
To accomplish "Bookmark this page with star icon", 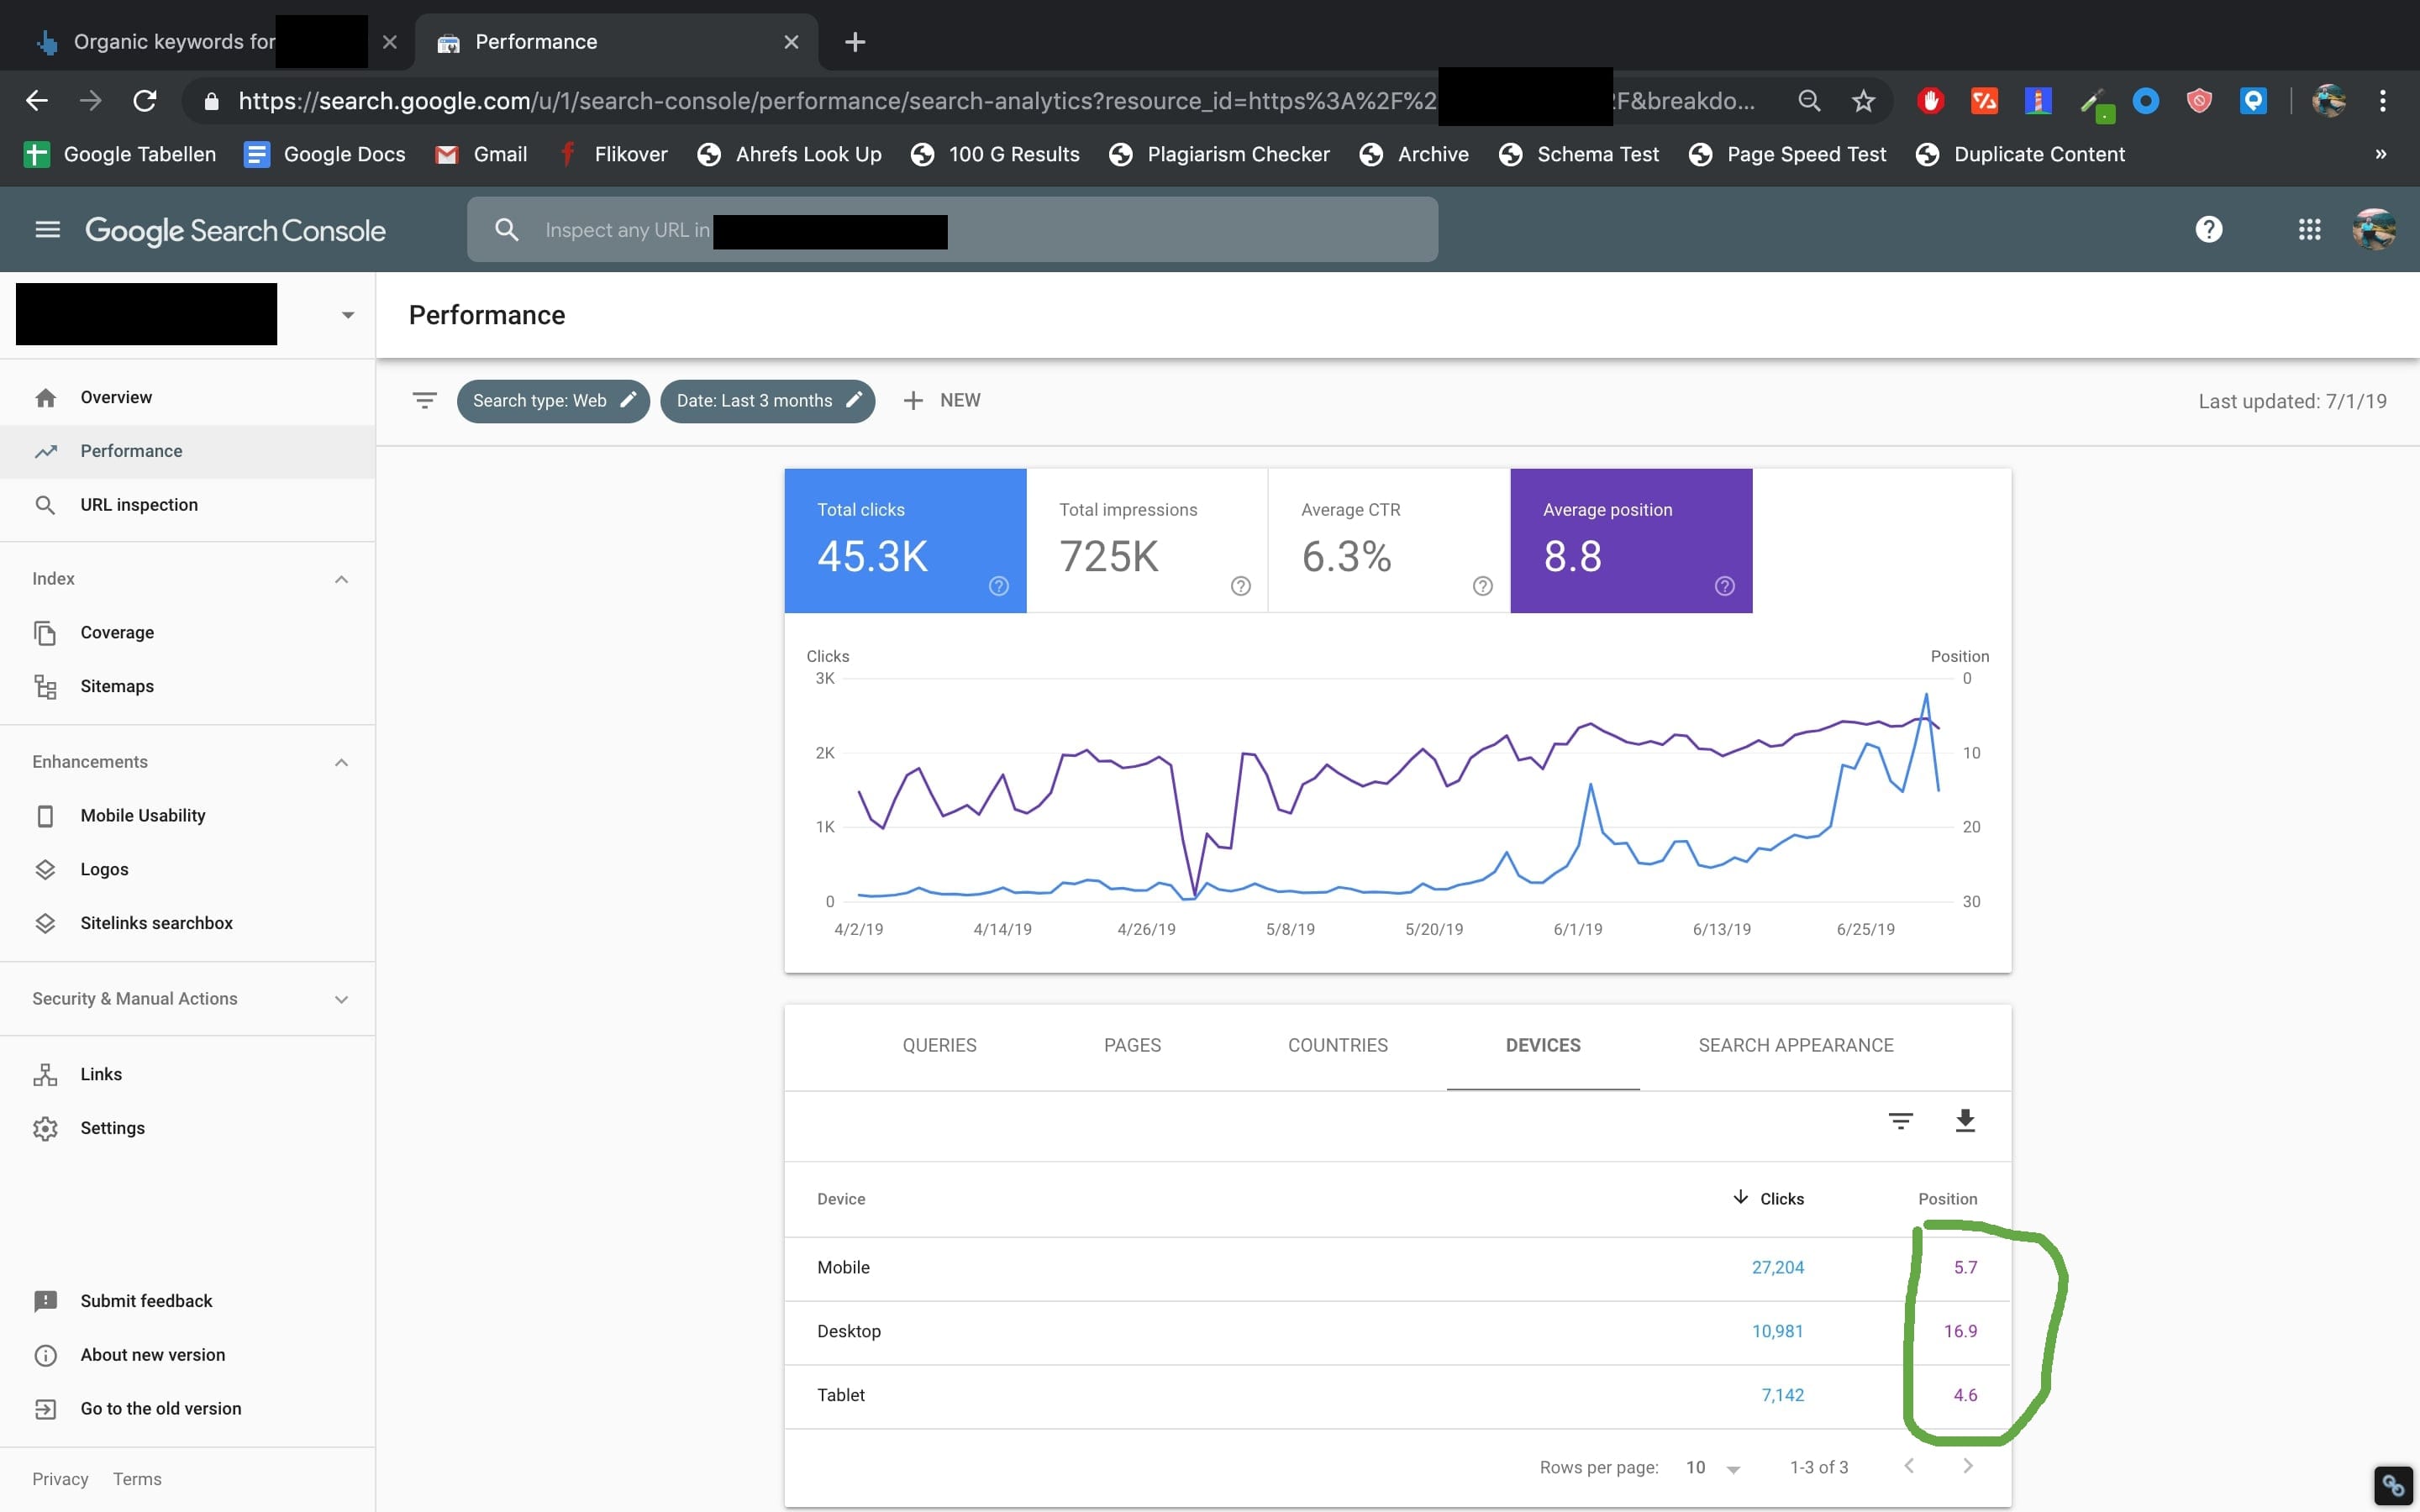I will point(1863,101).
